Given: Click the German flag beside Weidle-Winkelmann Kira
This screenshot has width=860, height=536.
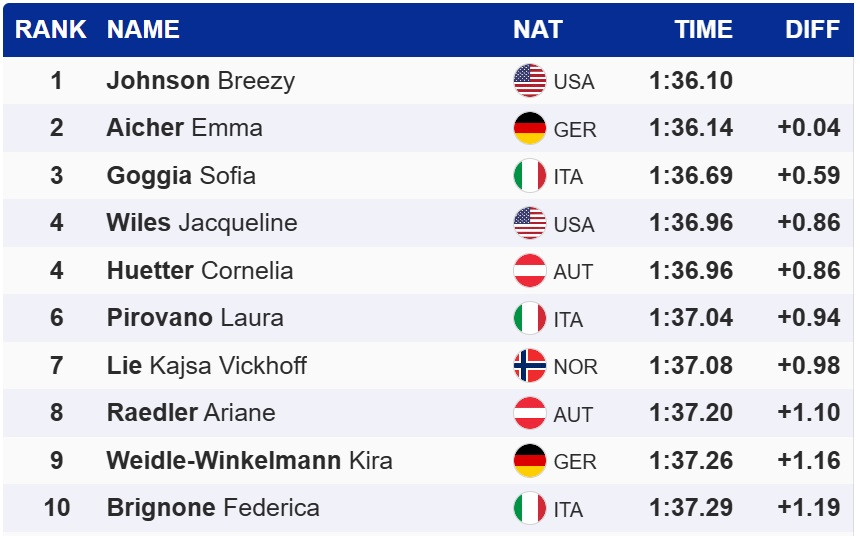Looking at the screenshot, I should click(x=529, y=461).
